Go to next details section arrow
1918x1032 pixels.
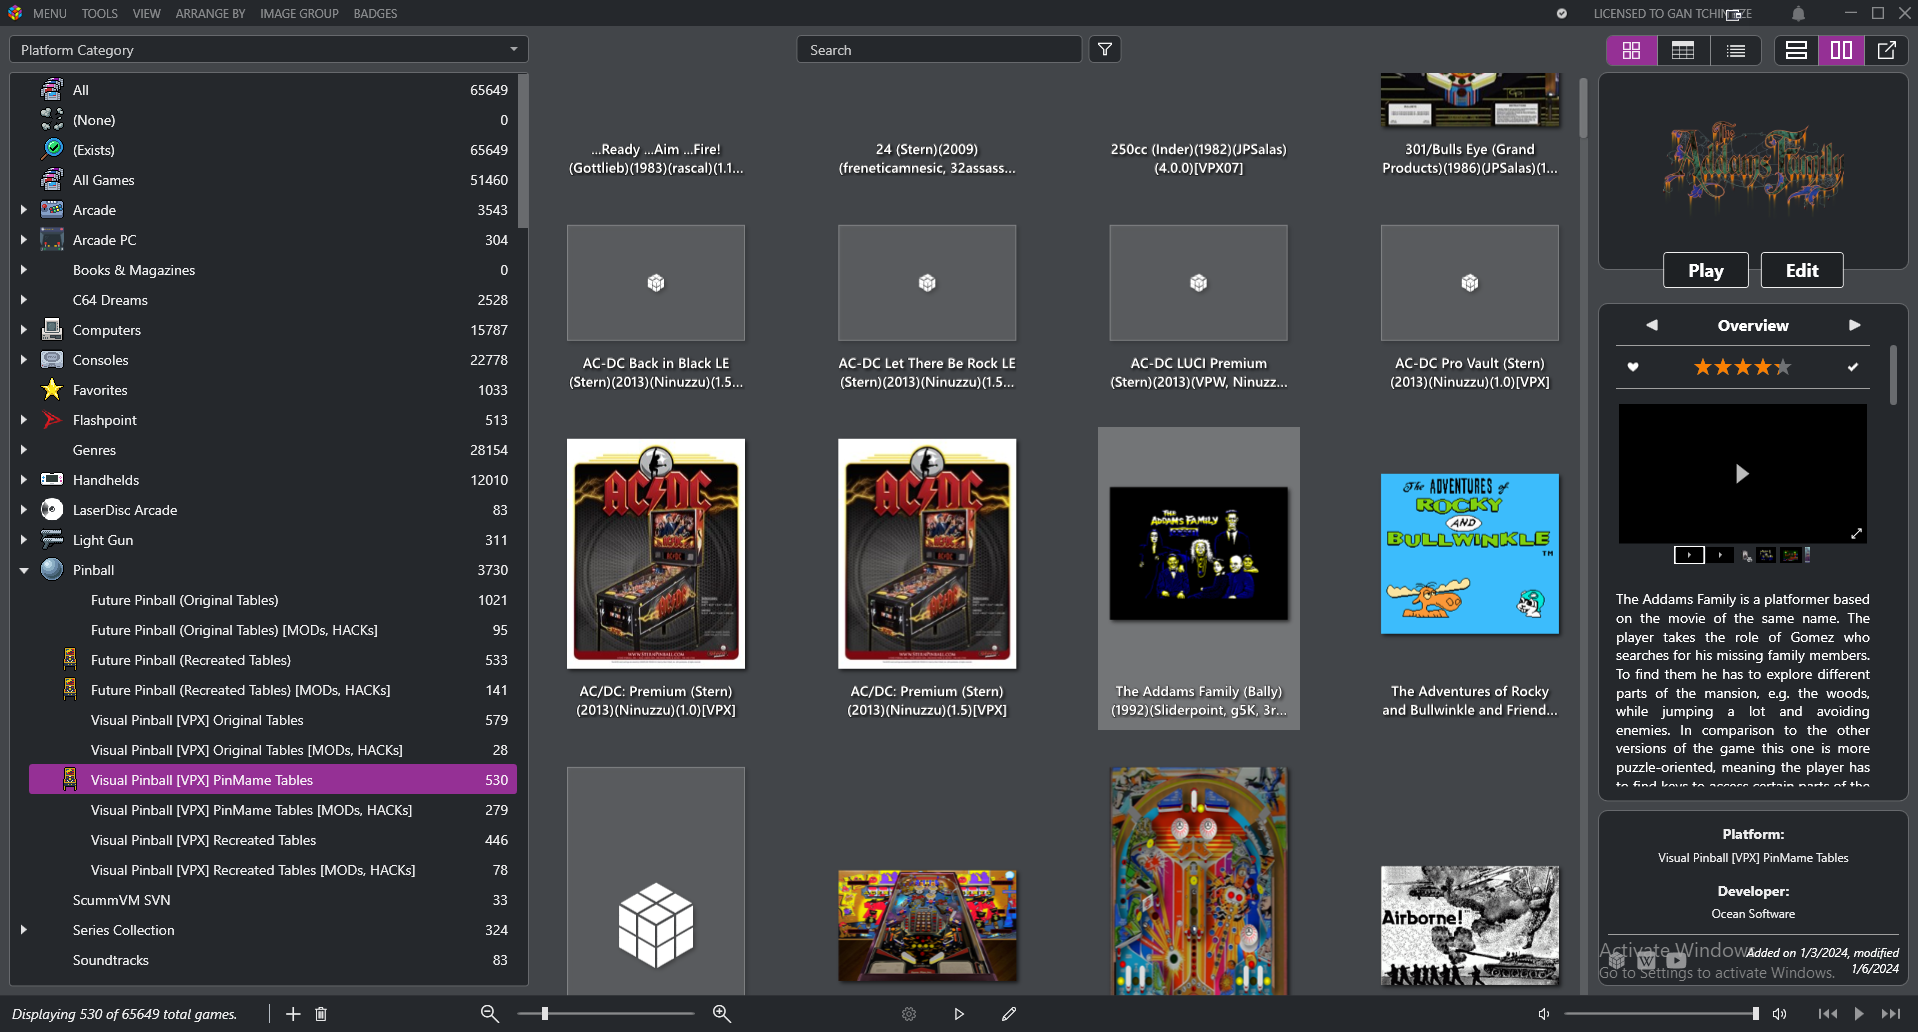pyautogui.click(x=1855, y=325)
